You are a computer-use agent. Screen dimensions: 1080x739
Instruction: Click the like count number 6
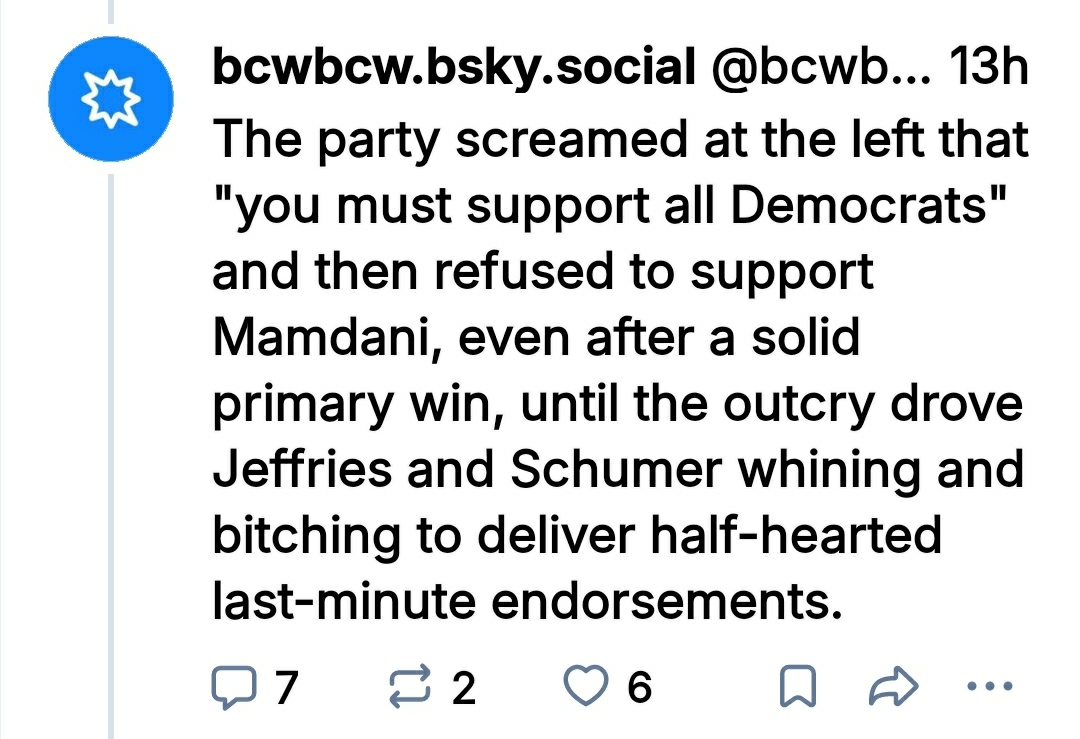pos(640,687)
